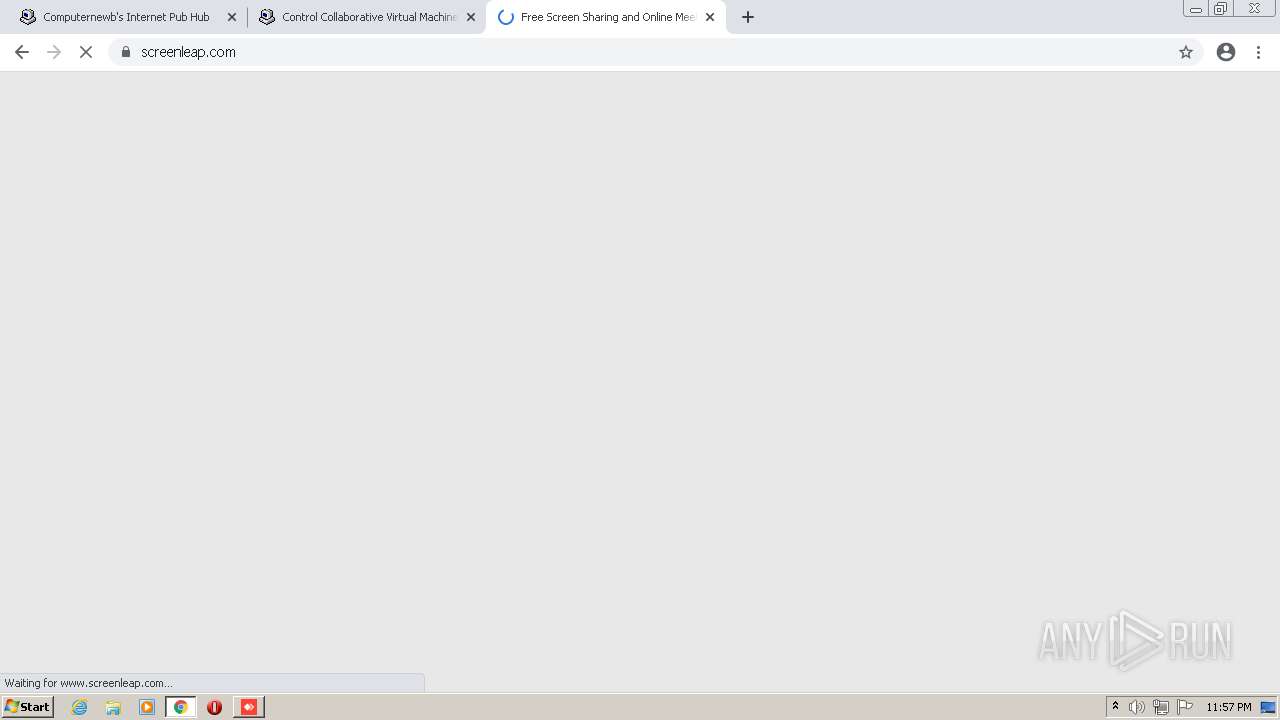Open Windows Explorer folder on taskbar
Image resolution: width=1280 pixels, height=720 pixels.
[113, 707]
